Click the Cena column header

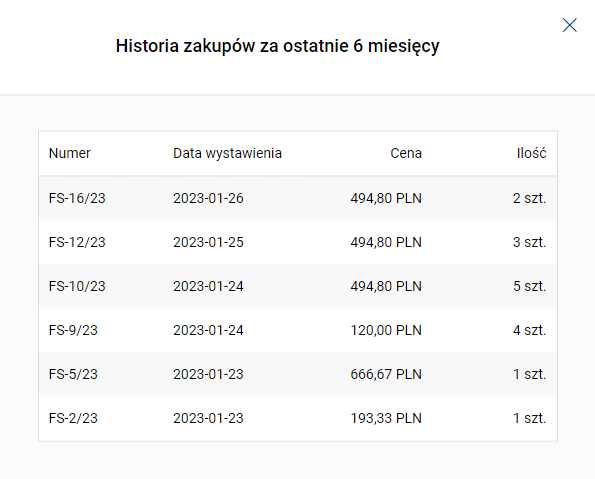pyautogui.click(x=406, y=153)
